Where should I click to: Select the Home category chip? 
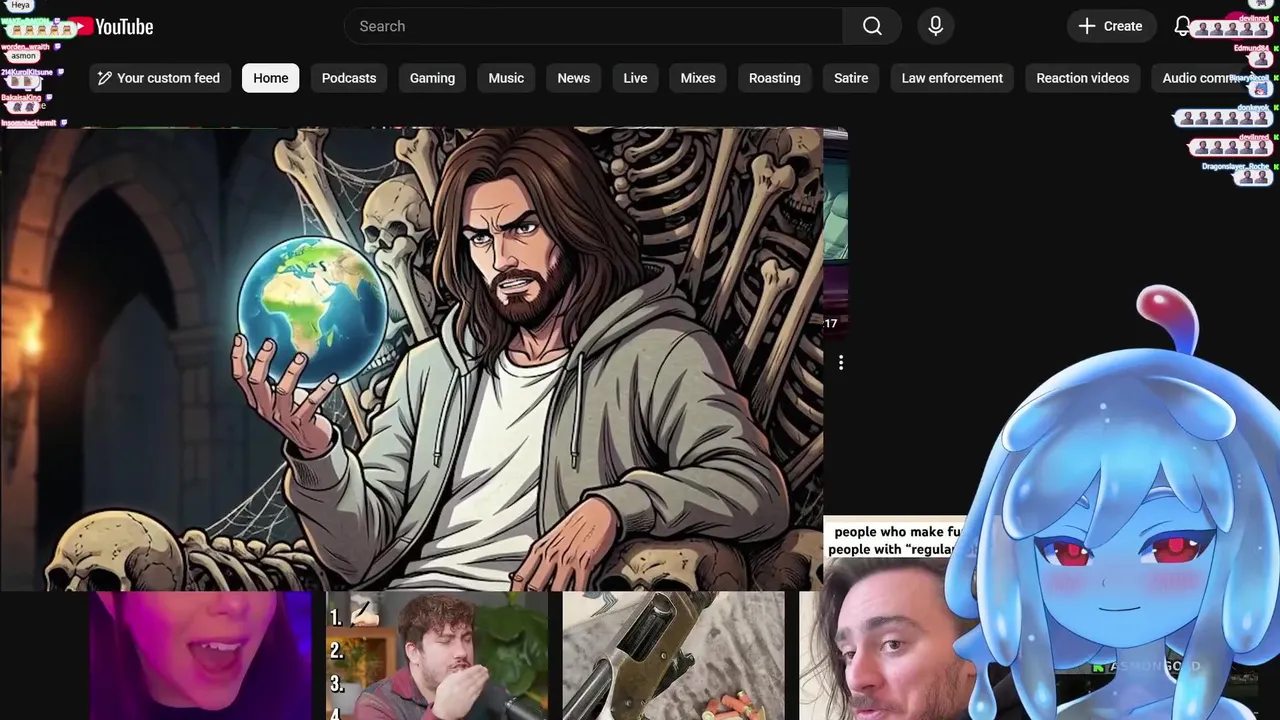point(270,78)
